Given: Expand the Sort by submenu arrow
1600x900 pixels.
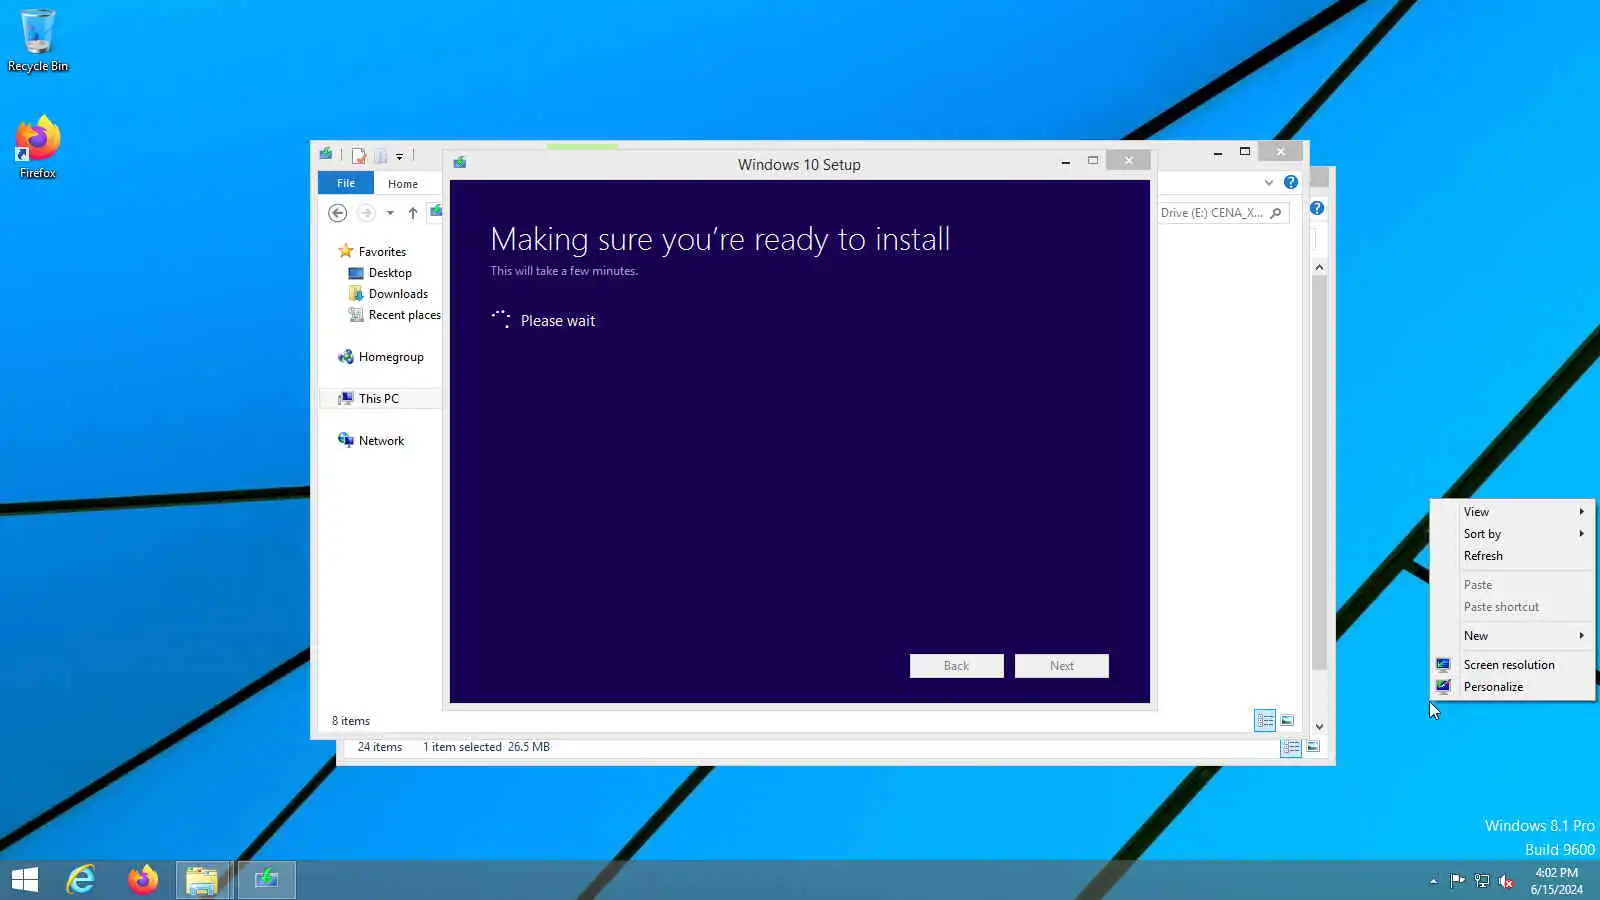Looking at the screenshot, I should click(x=1581, y=533).
